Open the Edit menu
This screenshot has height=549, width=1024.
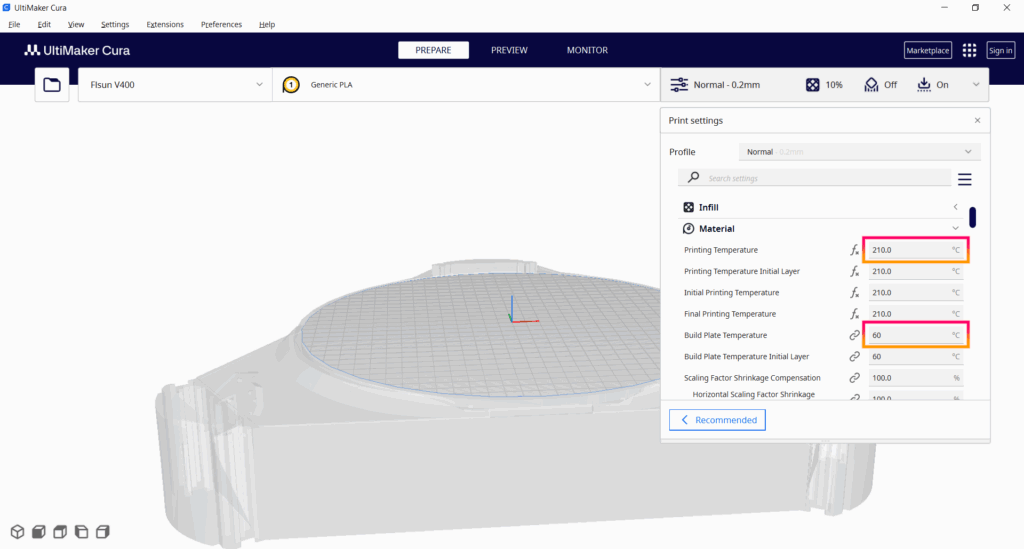click(44, 24)
